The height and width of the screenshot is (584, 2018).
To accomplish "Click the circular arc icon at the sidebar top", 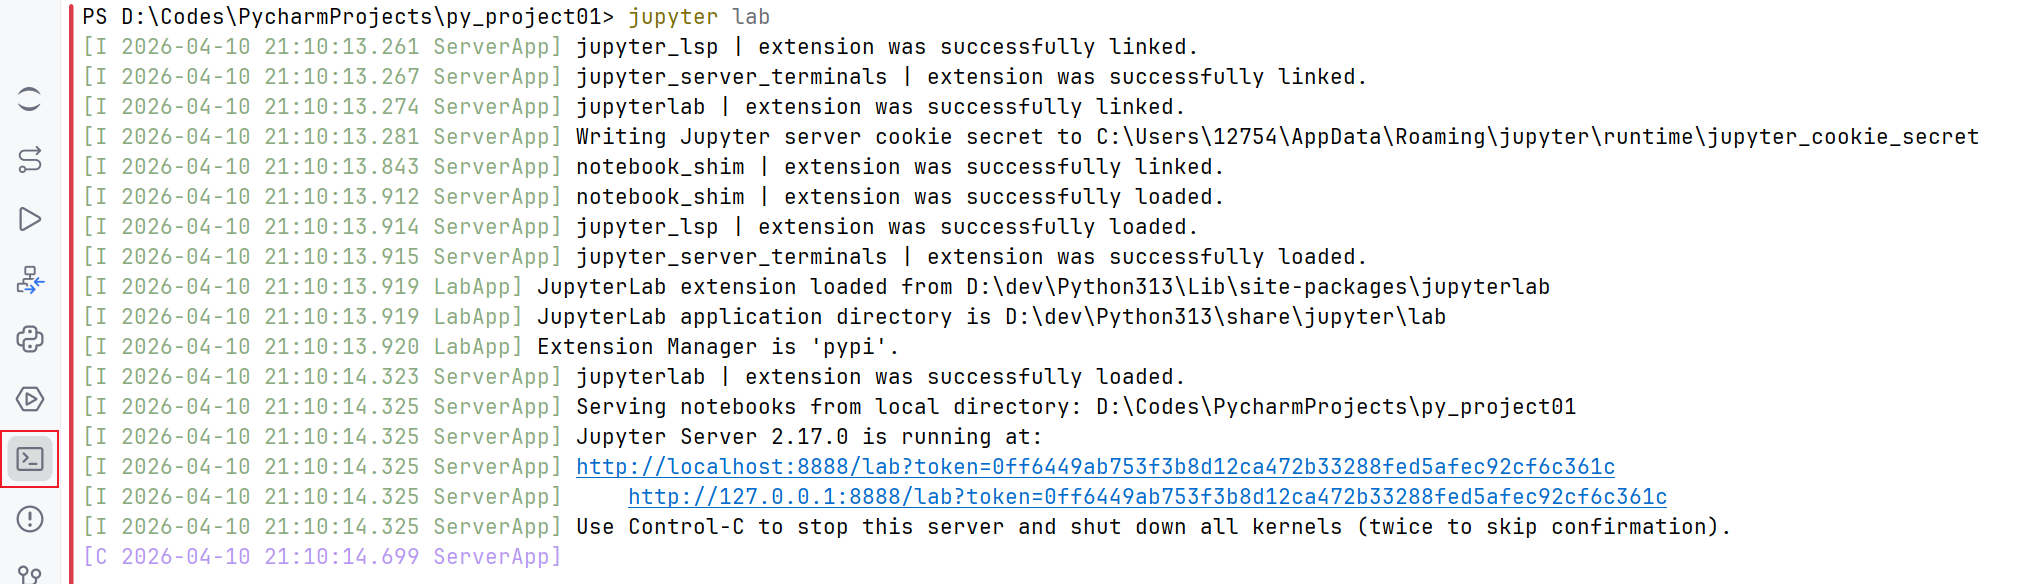I will 30,100.
